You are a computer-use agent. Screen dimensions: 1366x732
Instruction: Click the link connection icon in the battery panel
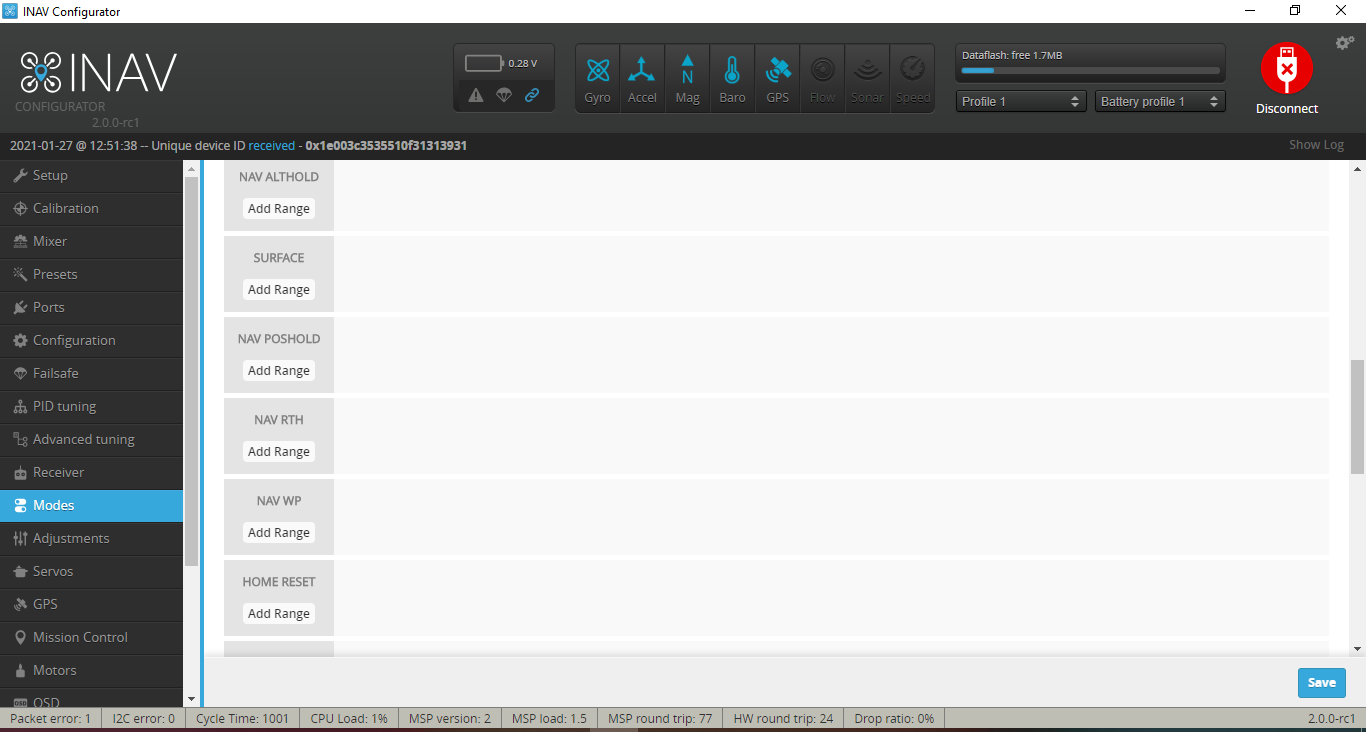(531, 95)
